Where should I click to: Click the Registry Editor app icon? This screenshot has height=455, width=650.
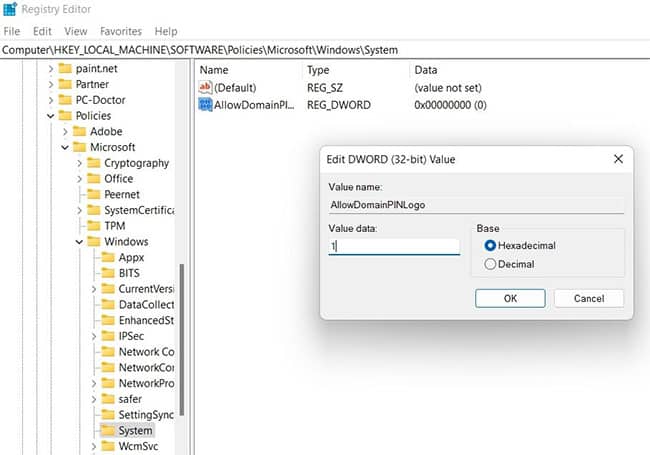(10, 9)
